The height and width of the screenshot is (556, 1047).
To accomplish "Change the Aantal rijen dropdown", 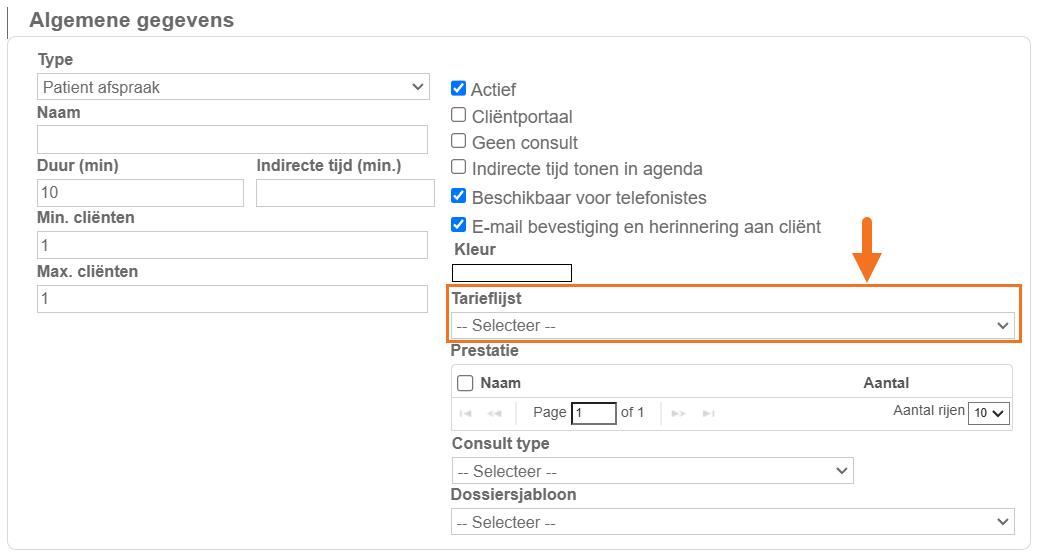I will point(989,412).
